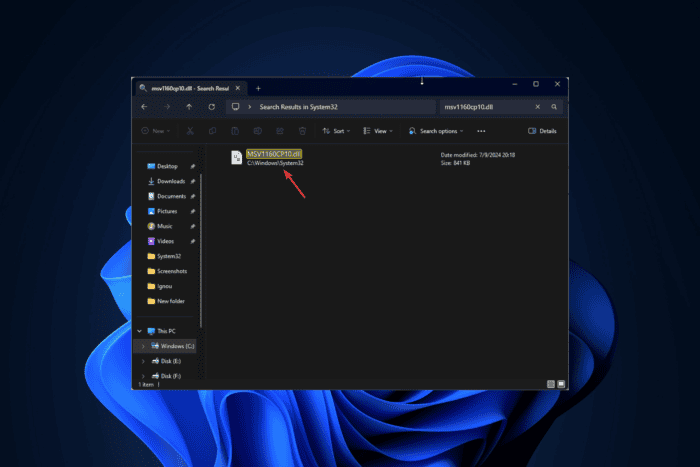Open Downloads in the sidebar
Viewport: 700px width, 467px height.
coord(171,181)
